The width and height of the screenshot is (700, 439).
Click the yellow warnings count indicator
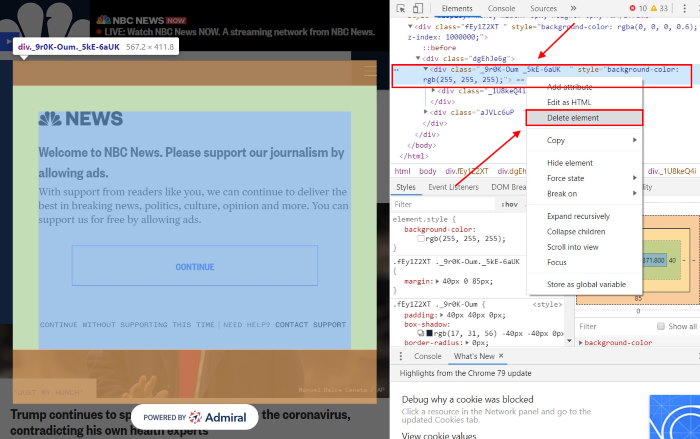click(x=659, y=8)
